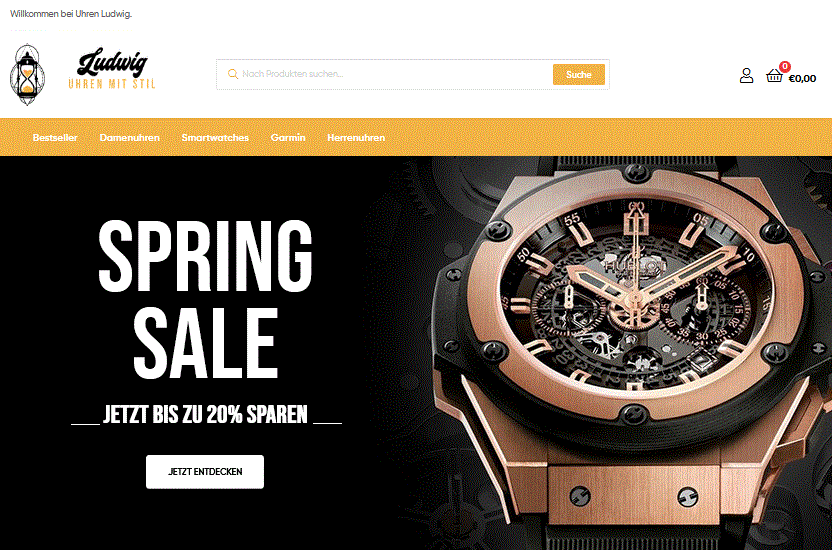Click the Jetzt bis zu 20% sparen text
832x551 pixels.
click(205, 415)
